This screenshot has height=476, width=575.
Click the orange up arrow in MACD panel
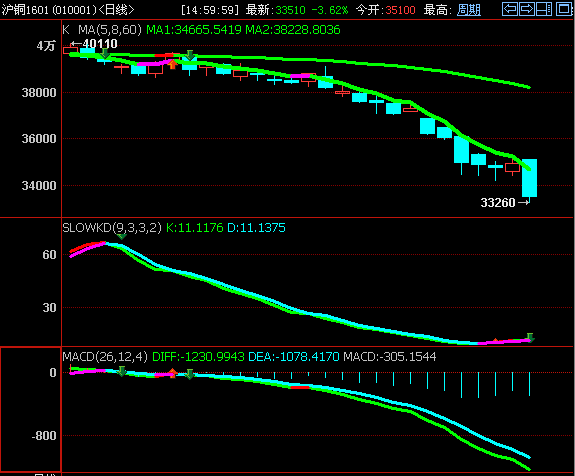172,373
